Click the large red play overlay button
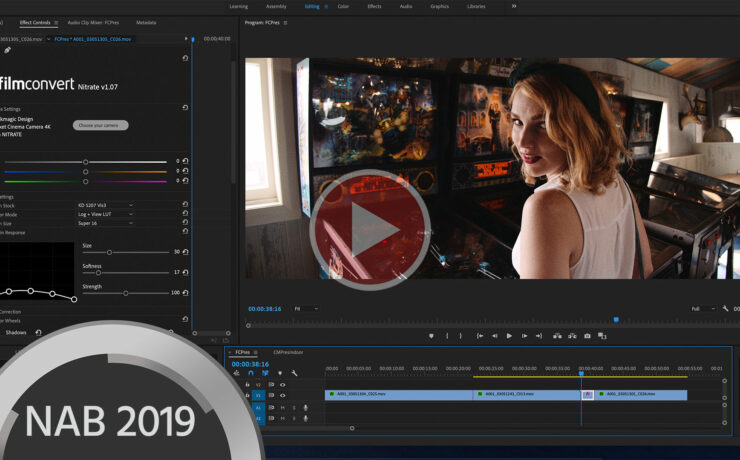740x460 pixels. (x=370, y=230)
